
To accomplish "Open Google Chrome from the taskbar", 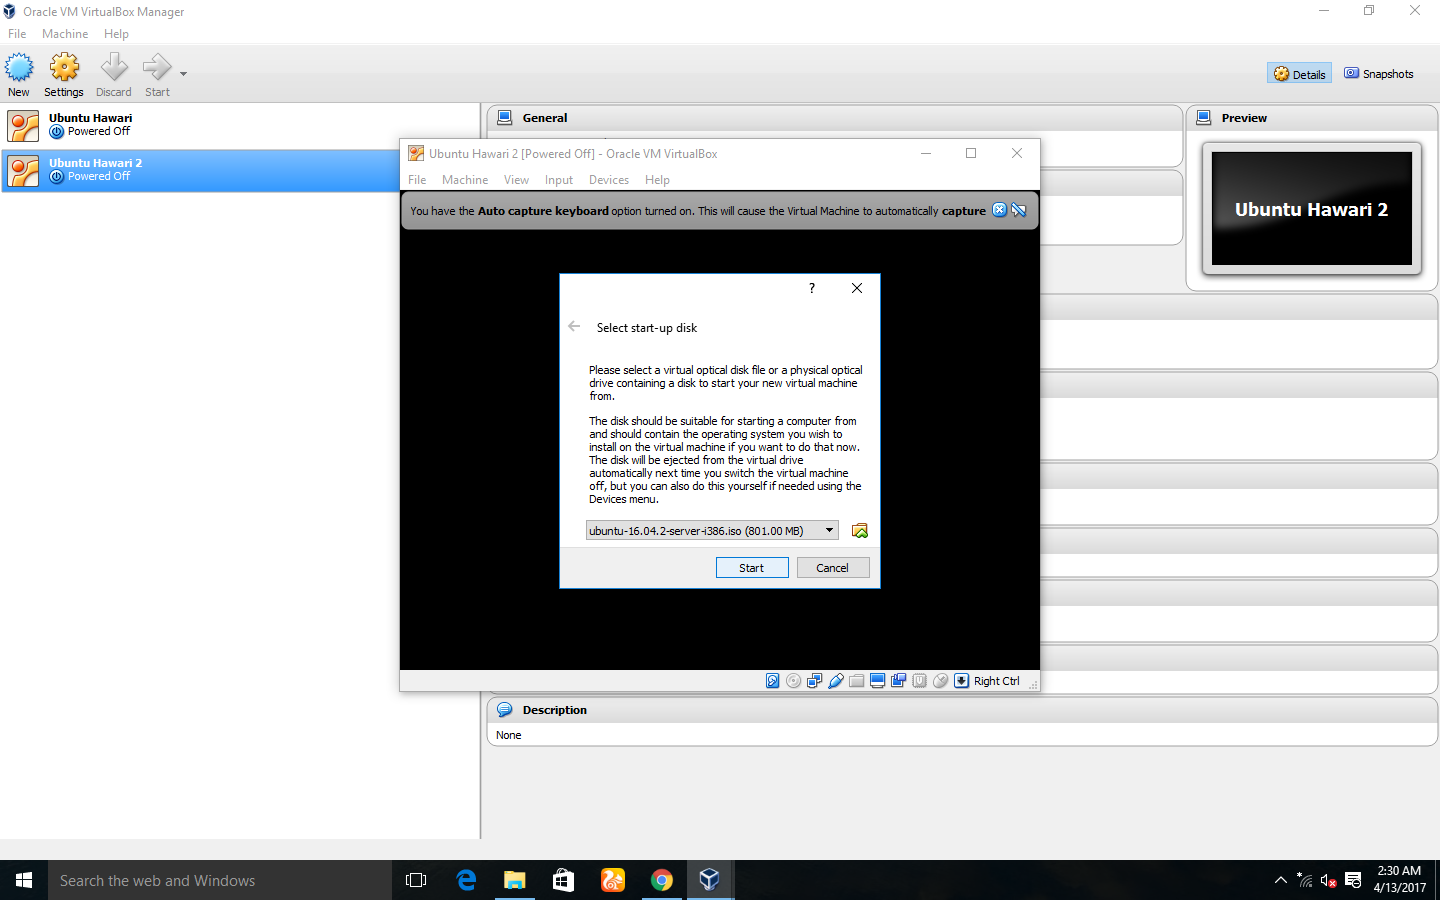I will pyautogui.click(x=661, y=880).
